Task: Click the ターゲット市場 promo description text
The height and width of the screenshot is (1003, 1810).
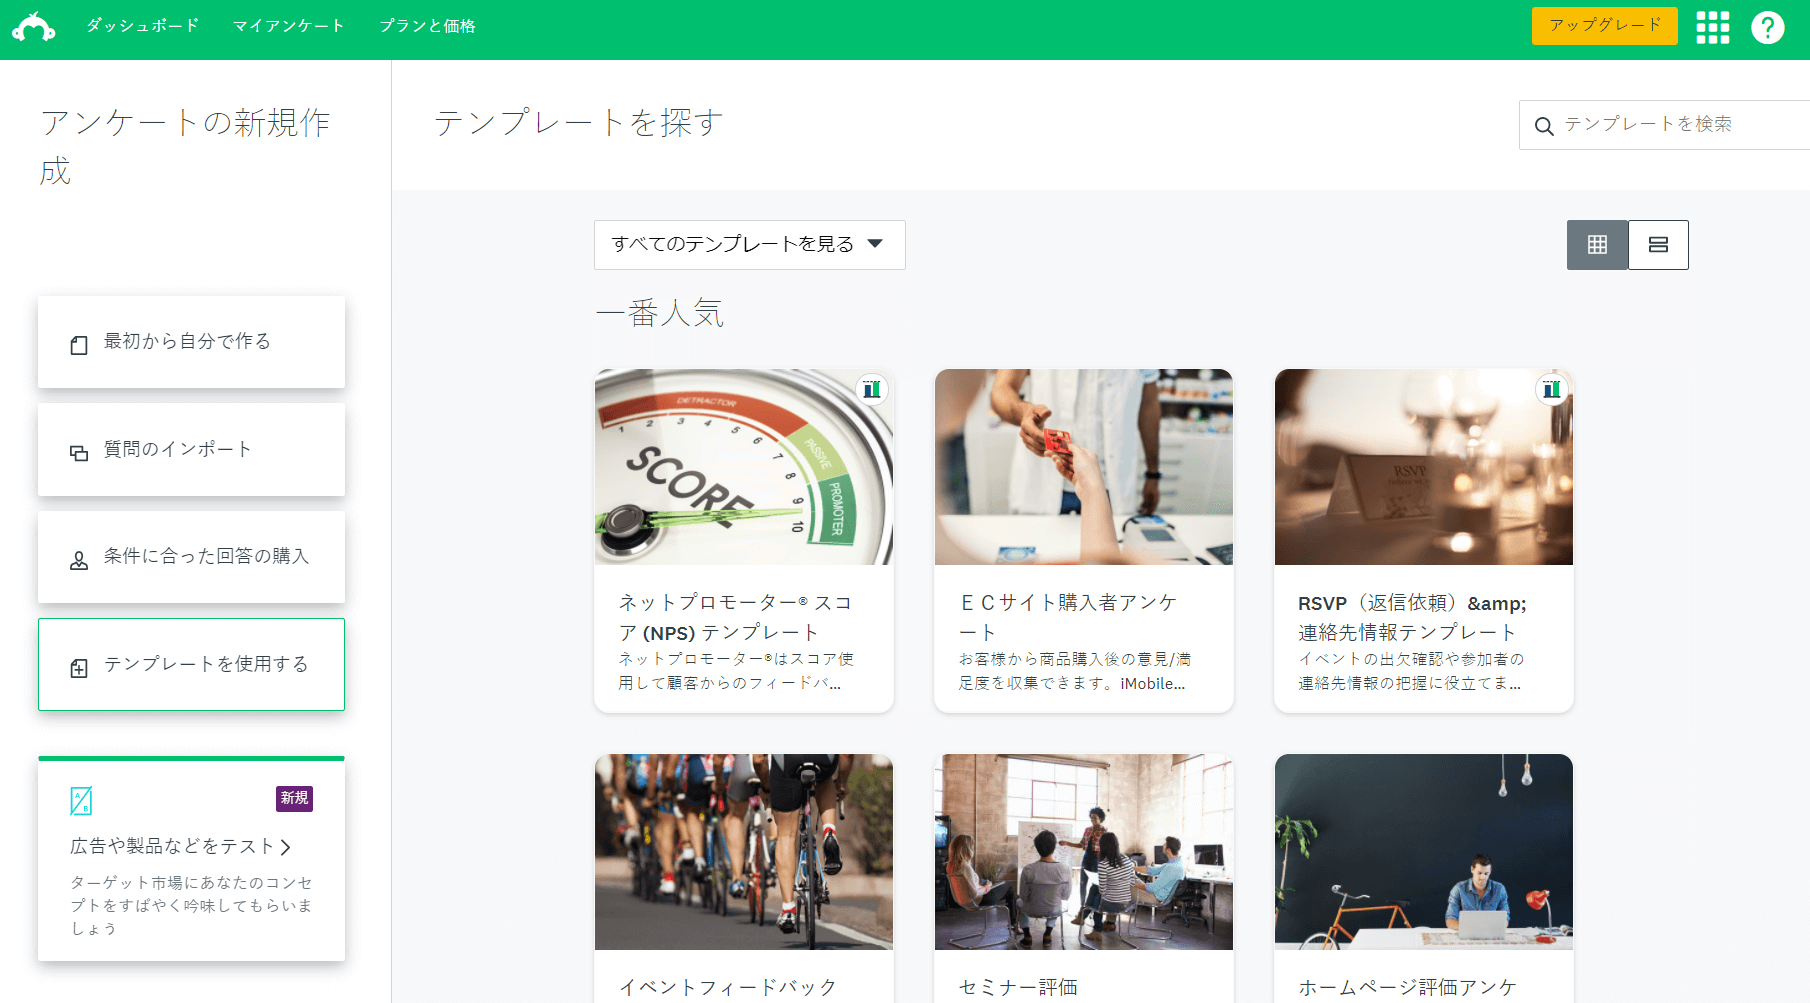Action: (x=191, y=905)
